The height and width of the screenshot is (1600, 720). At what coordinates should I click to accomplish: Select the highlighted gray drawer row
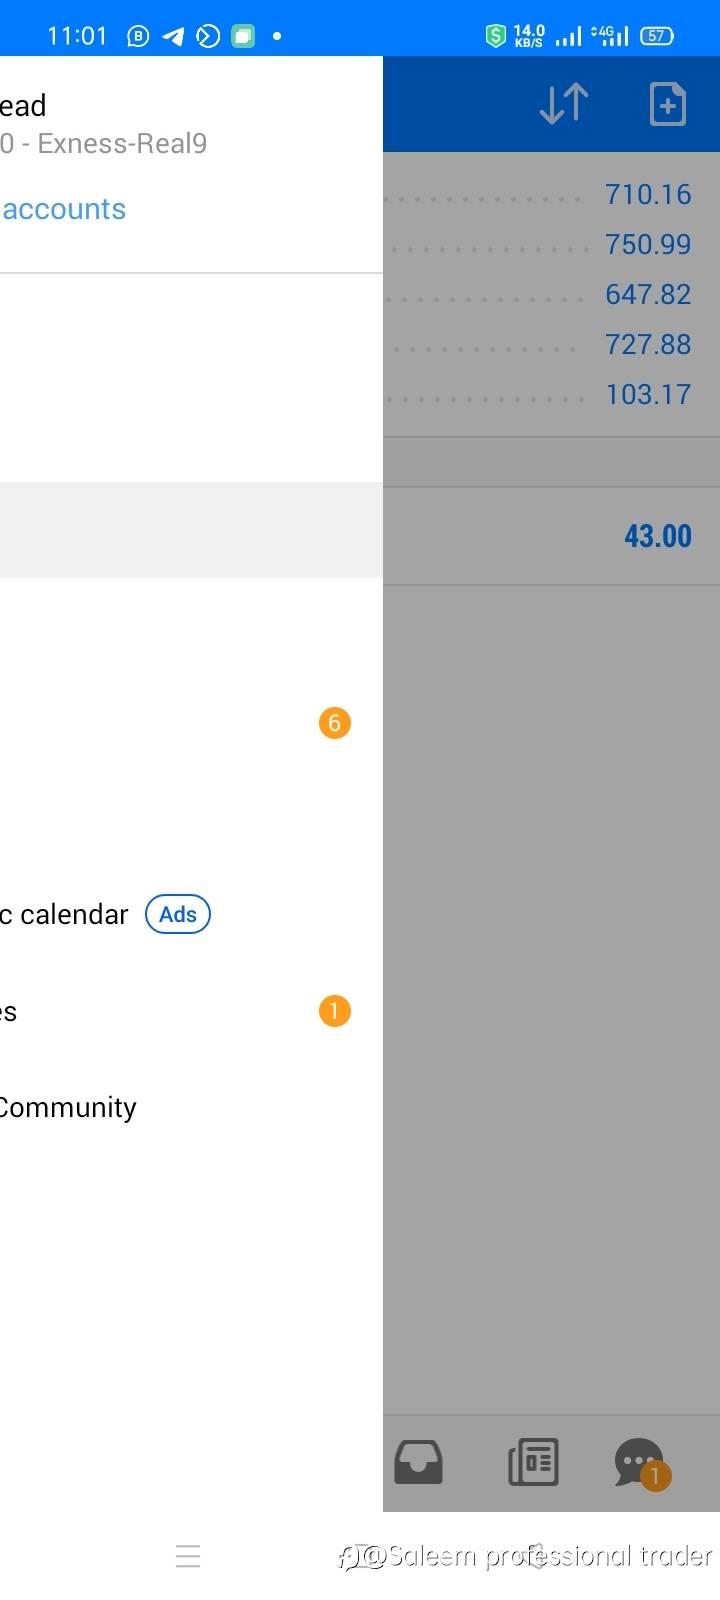tap(190, 530)
